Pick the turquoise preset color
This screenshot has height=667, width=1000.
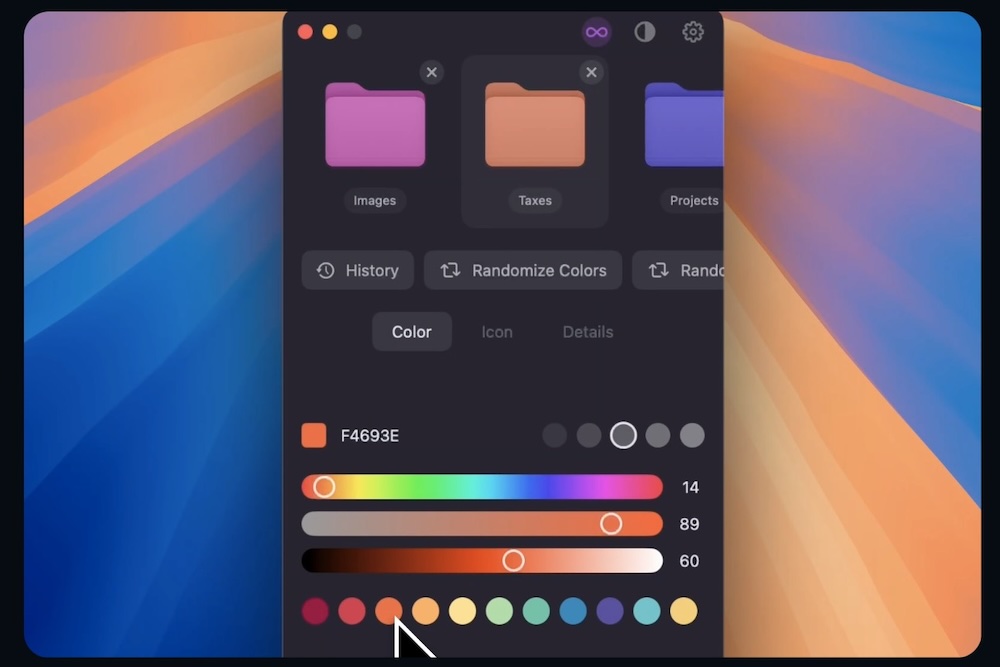point(647,611)
